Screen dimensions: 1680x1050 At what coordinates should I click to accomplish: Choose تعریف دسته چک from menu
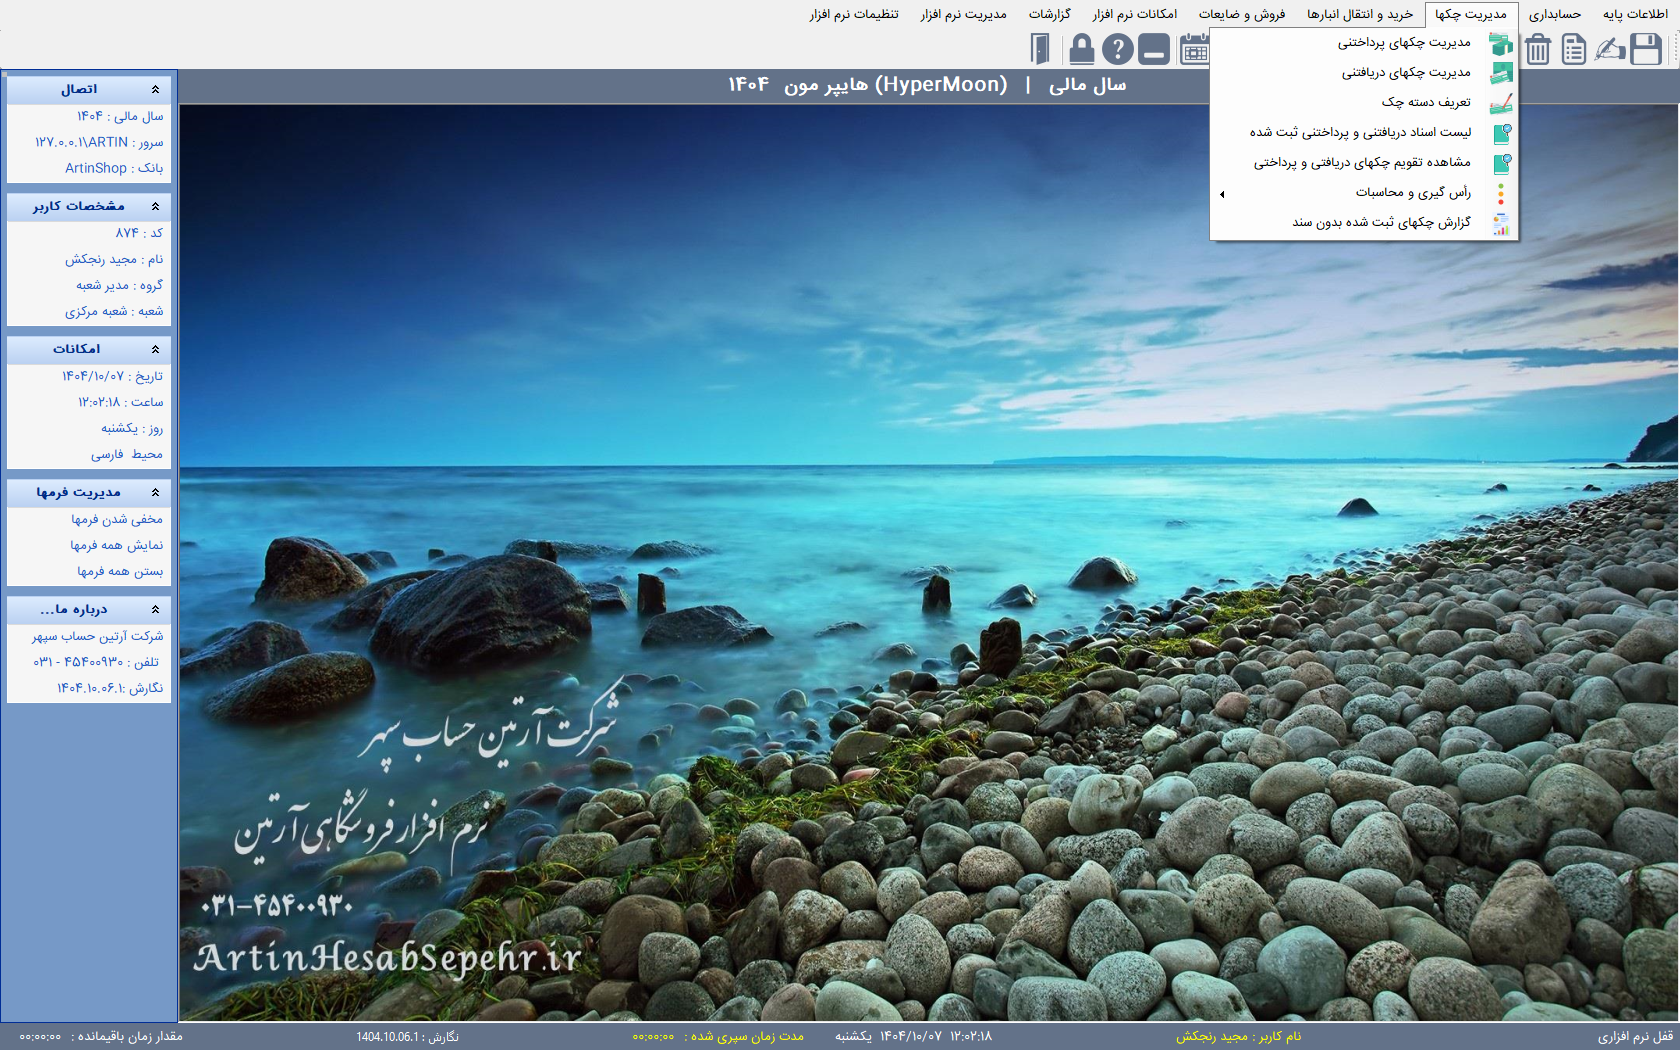(1425, 102)
